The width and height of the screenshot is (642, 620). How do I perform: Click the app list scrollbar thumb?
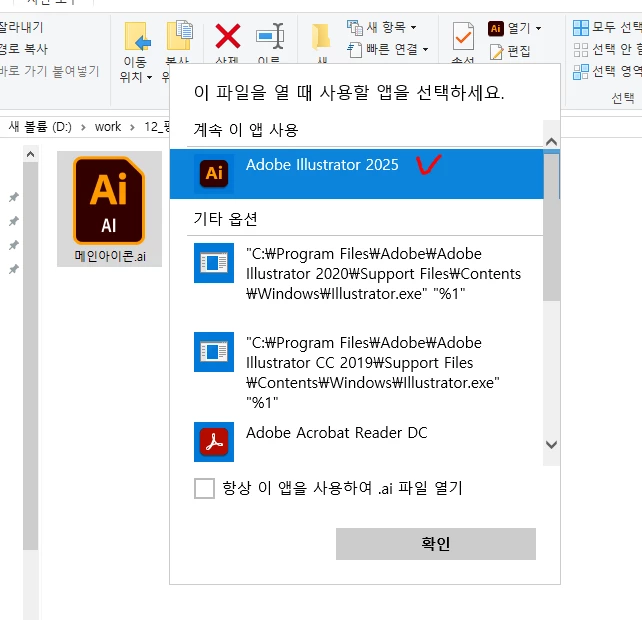pyautogui.click(x=552, y=227)
